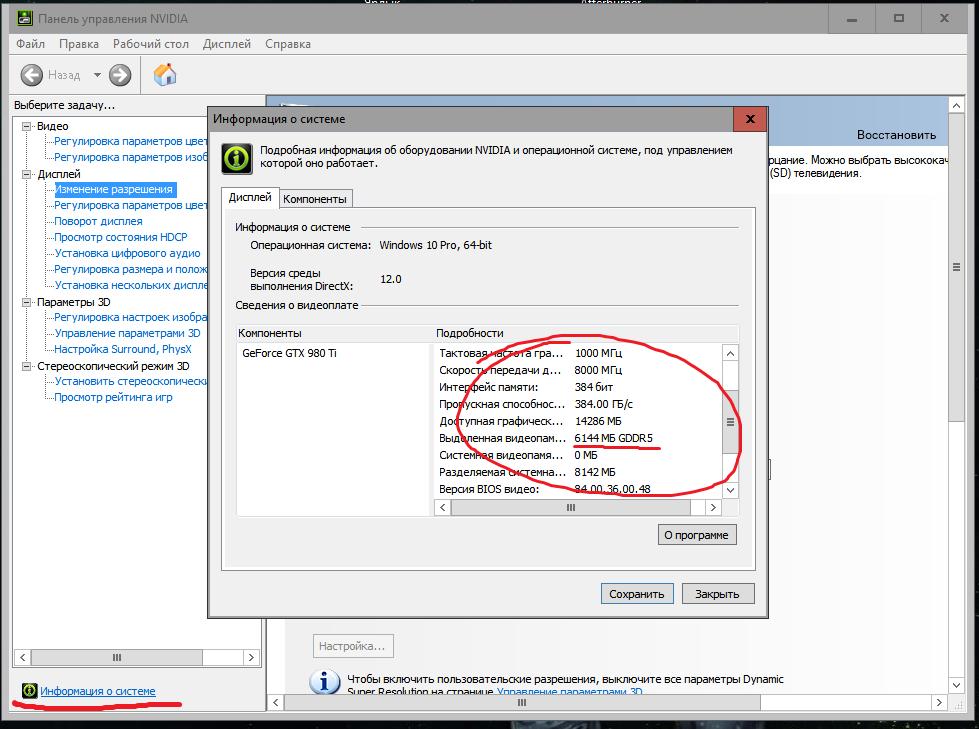Switch to the Компоненты tab
The height and width of the screenshot is (729, 979).
[x=315, y=198]
